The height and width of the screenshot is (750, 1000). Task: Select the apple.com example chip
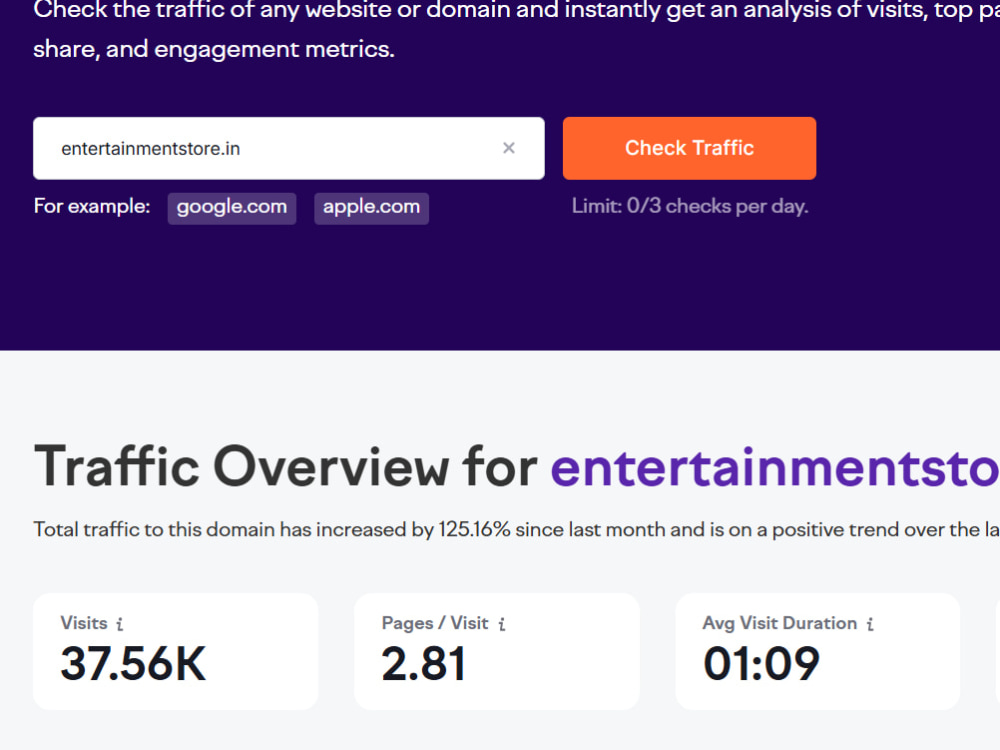371,208
